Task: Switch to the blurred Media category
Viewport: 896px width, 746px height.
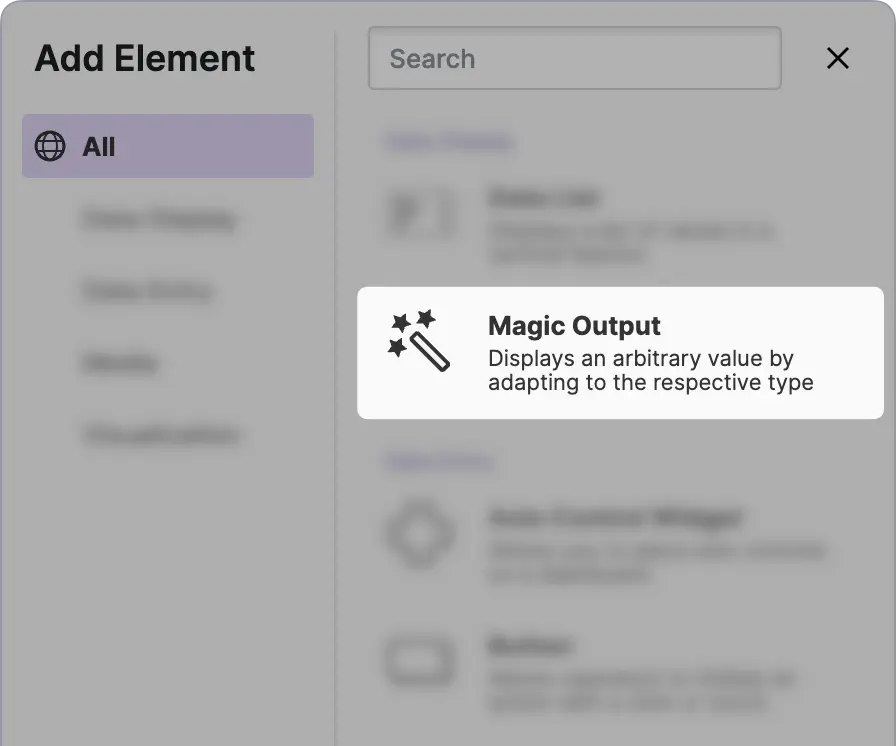Action: click(121, 363)
